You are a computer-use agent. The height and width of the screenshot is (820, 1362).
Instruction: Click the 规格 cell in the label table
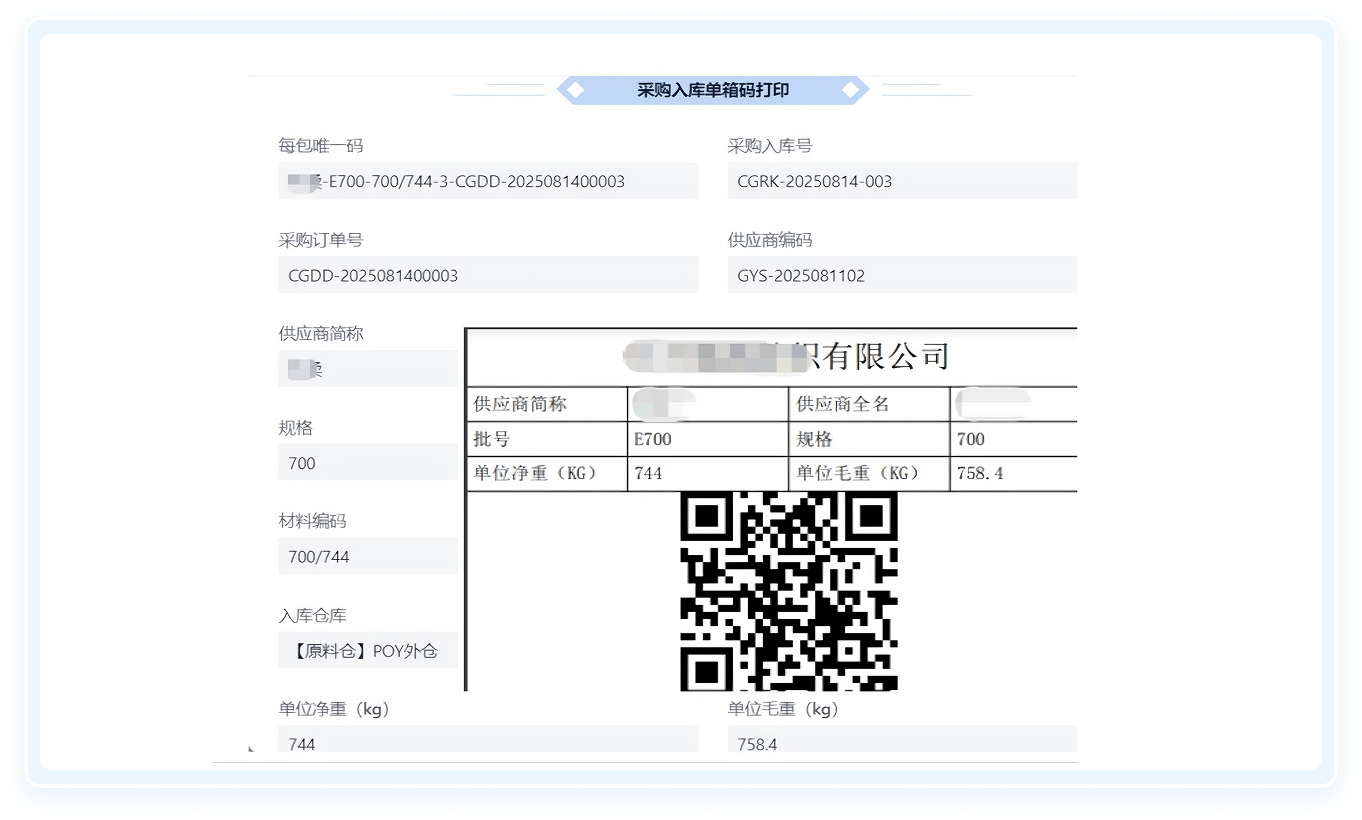tap(869, 439)
